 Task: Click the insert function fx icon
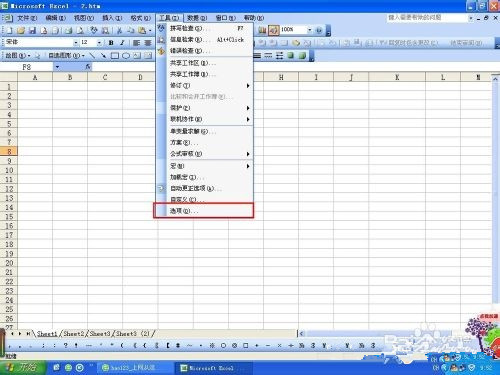pyautogui.click(x=88, y=67)
